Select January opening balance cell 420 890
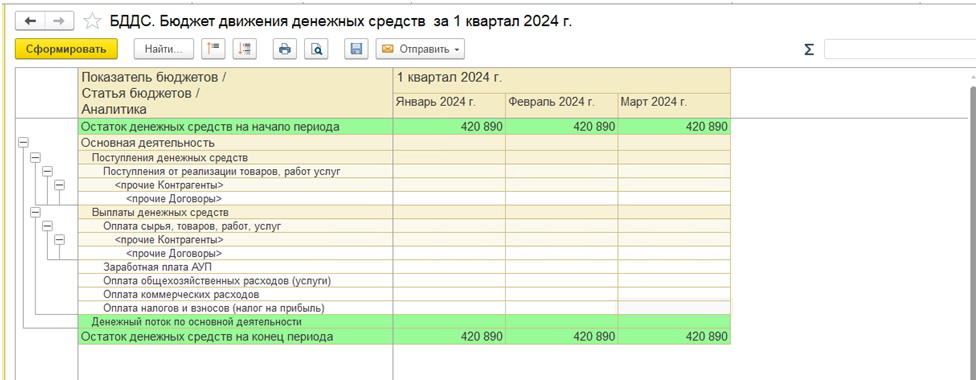The width and height of the screenshot is (978, 380). 449,127
